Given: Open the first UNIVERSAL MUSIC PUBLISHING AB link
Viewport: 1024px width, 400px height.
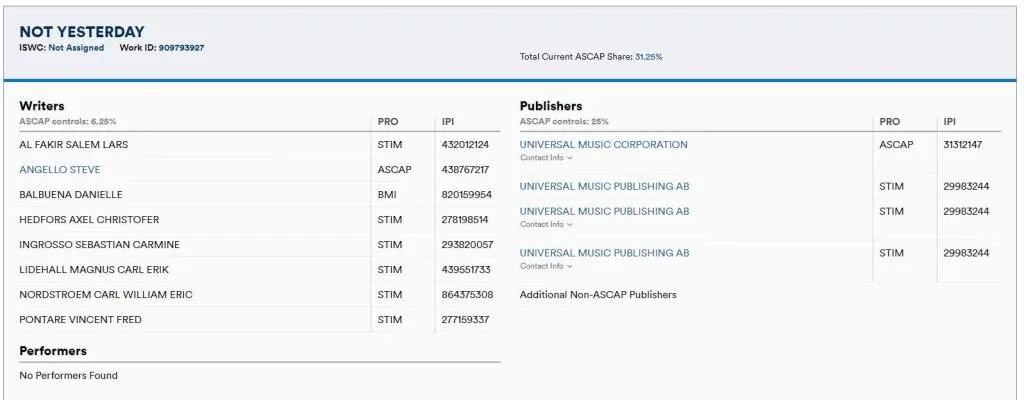Looking at the screenshot, I should 604,186.
